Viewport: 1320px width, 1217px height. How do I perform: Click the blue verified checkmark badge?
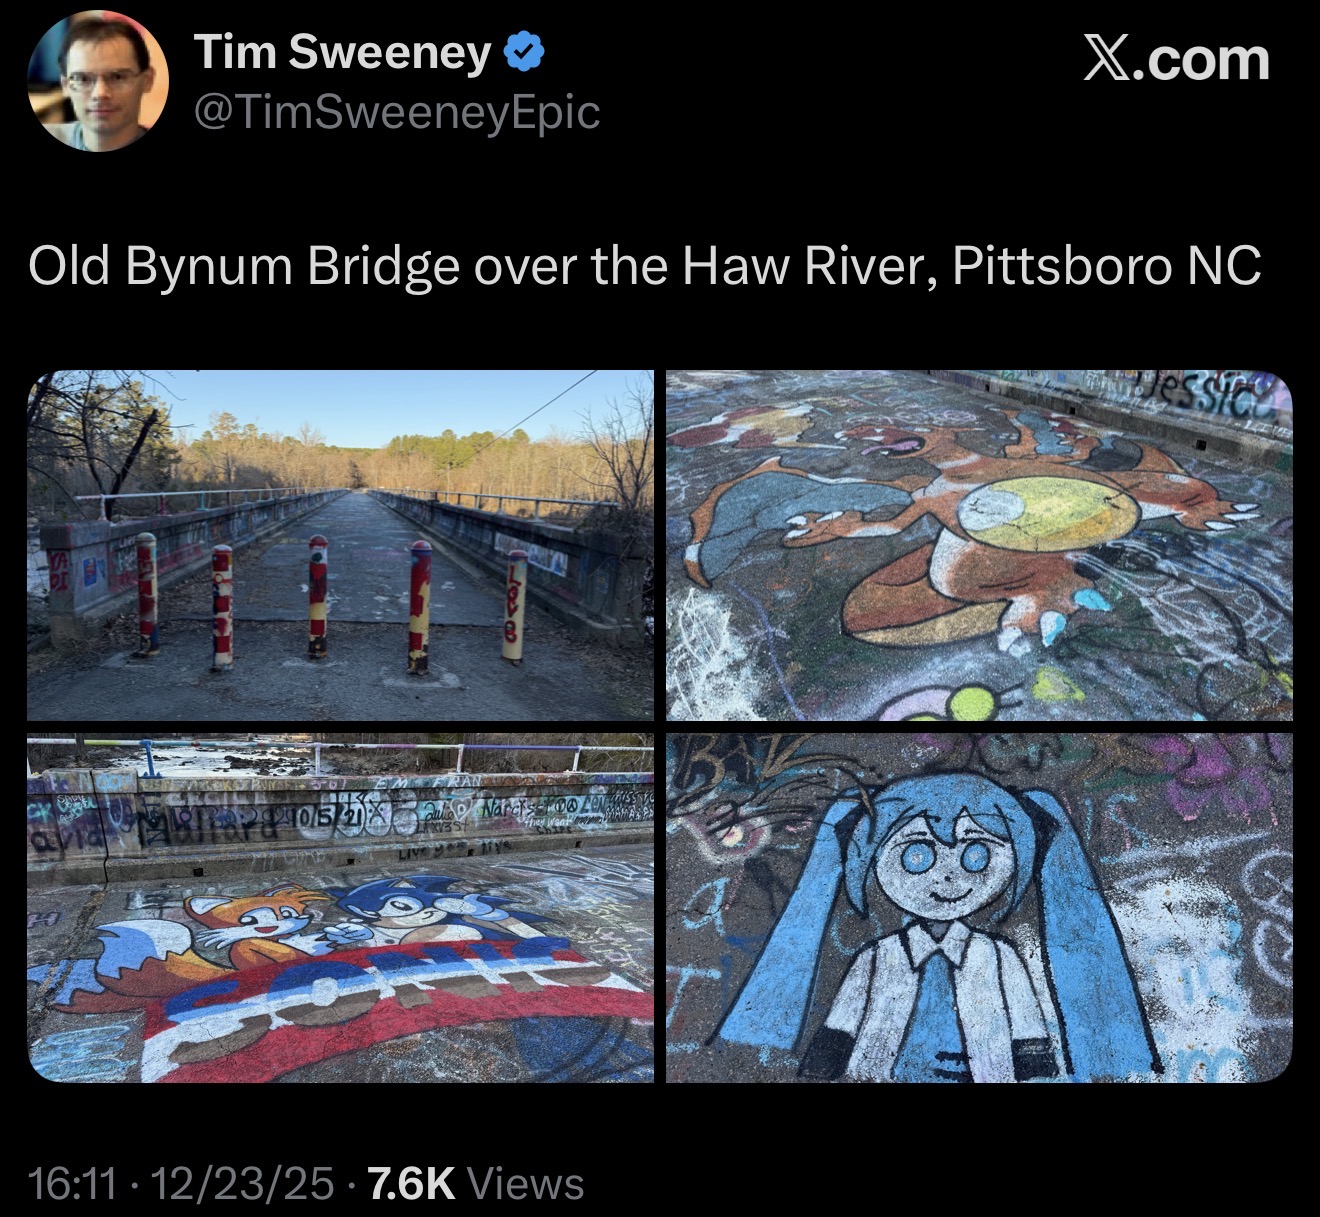tap(524, 53)
